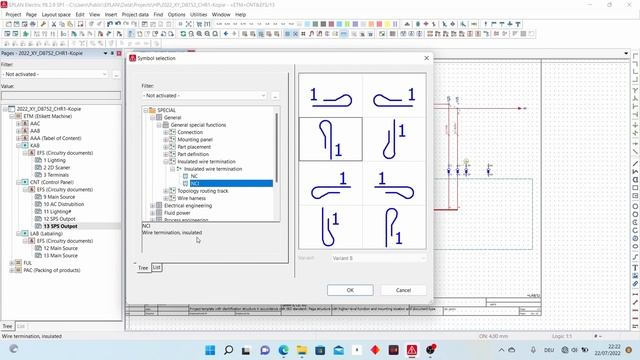Expand the Connection node
640x360 pixels.
click(x=166, y=132)
